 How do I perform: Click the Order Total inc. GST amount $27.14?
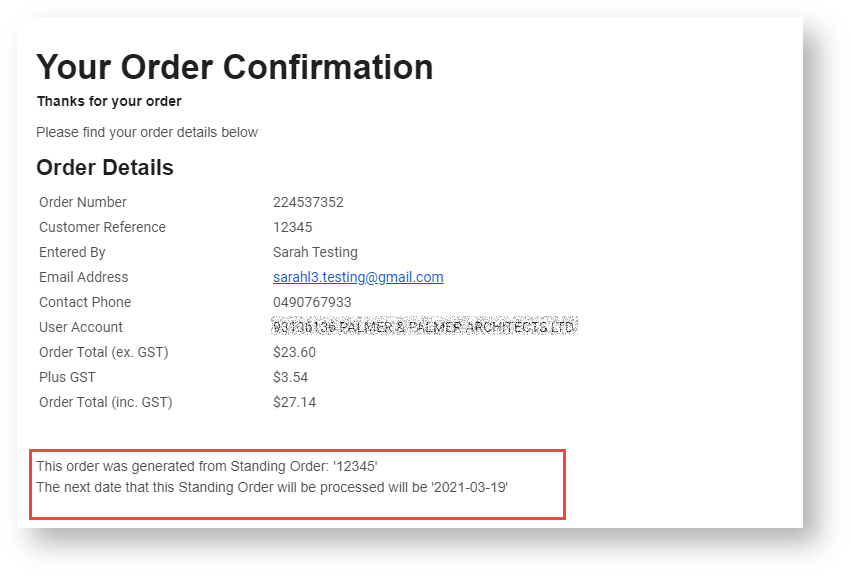(294, 402)
